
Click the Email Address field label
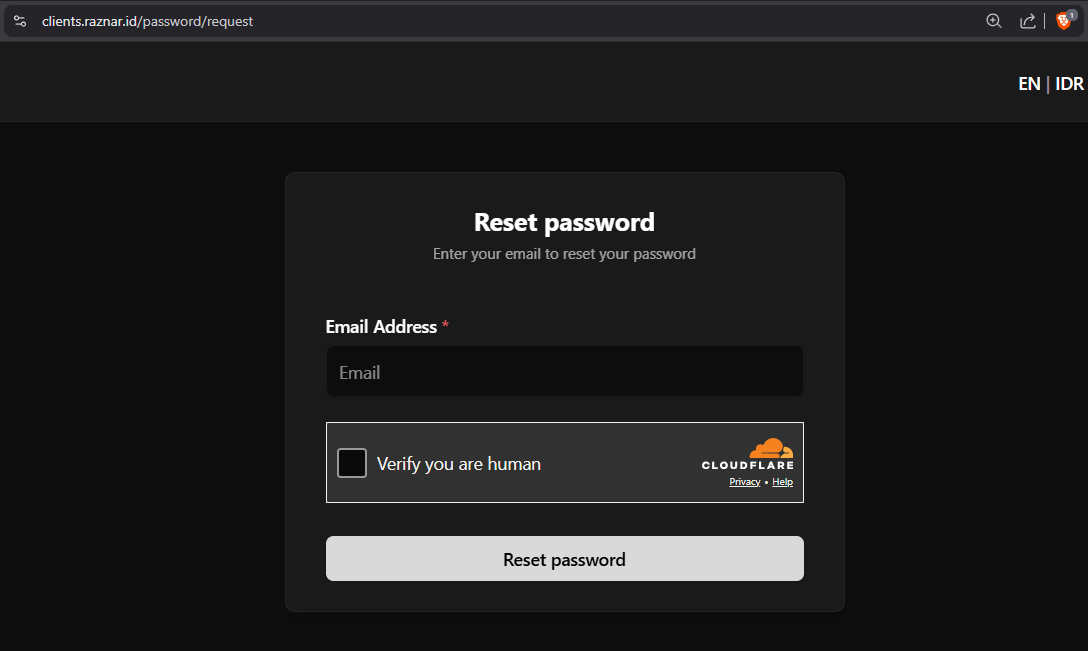click(x=381, y=326)
